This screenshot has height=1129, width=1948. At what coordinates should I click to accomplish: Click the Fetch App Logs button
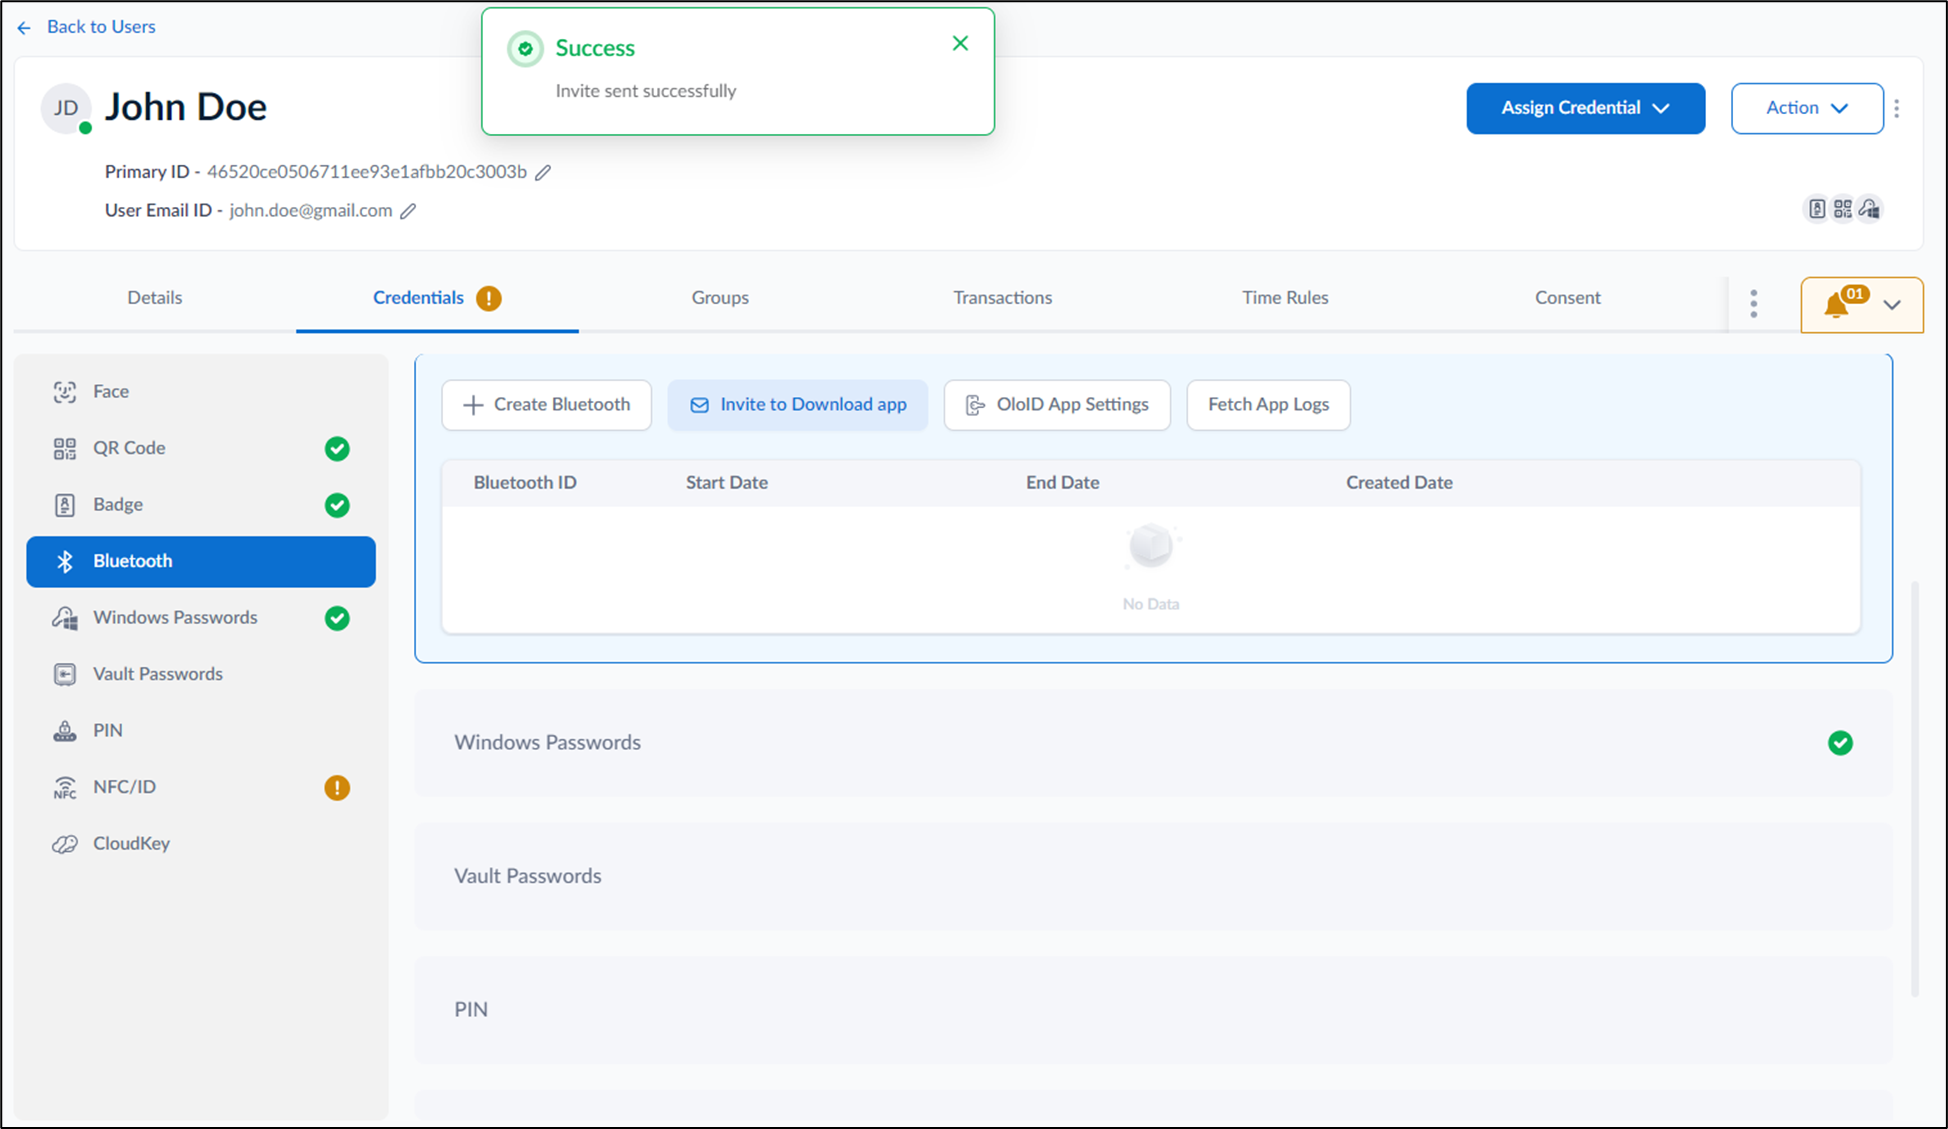coord(1268,405)
